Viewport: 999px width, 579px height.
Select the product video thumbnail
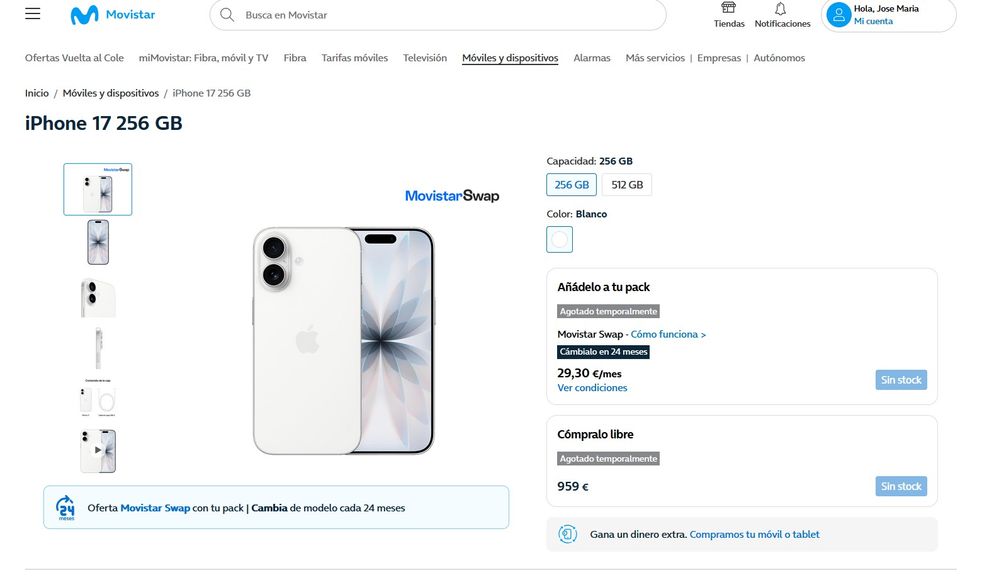98,451
